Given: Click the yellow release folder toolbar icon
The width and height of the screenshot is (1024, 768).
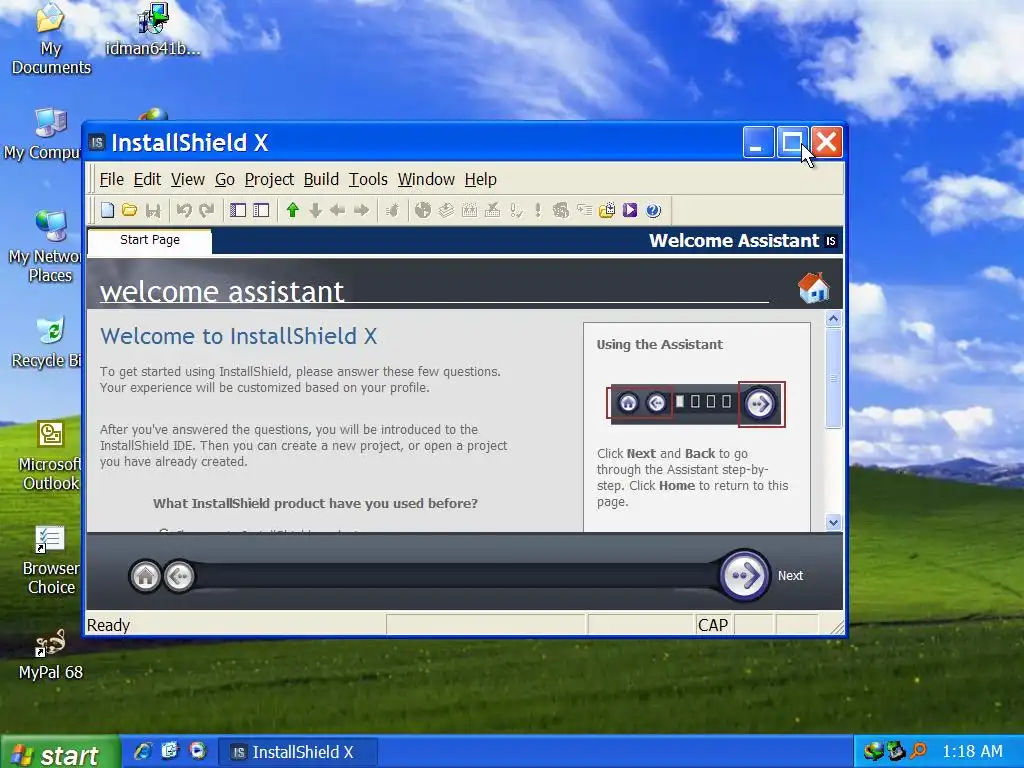Looking at the screenshot, I should (x=607, y=210).
